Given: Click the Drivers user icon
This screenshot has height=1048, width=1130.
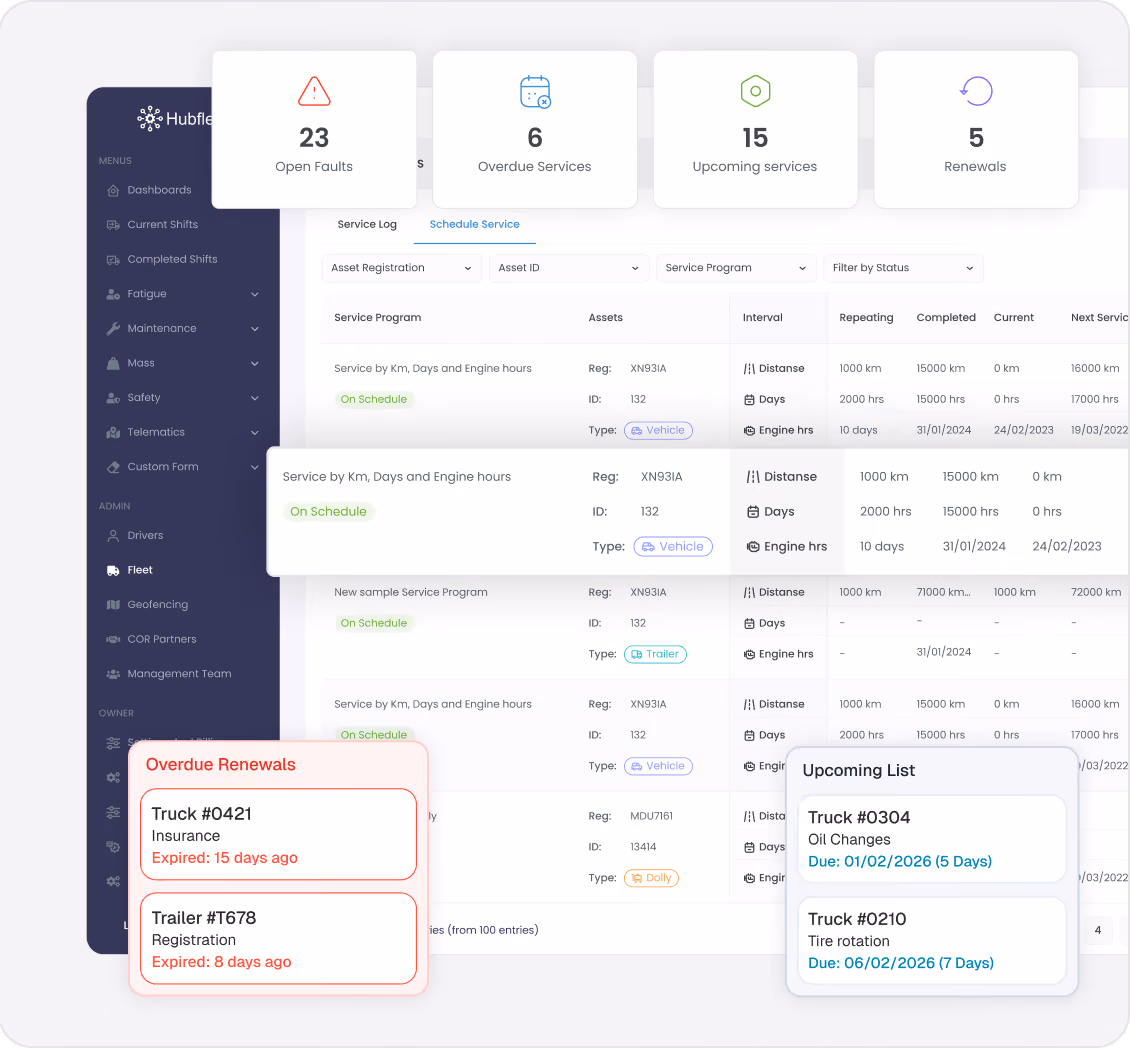Looking at the screenshot, I should point(113,536).
